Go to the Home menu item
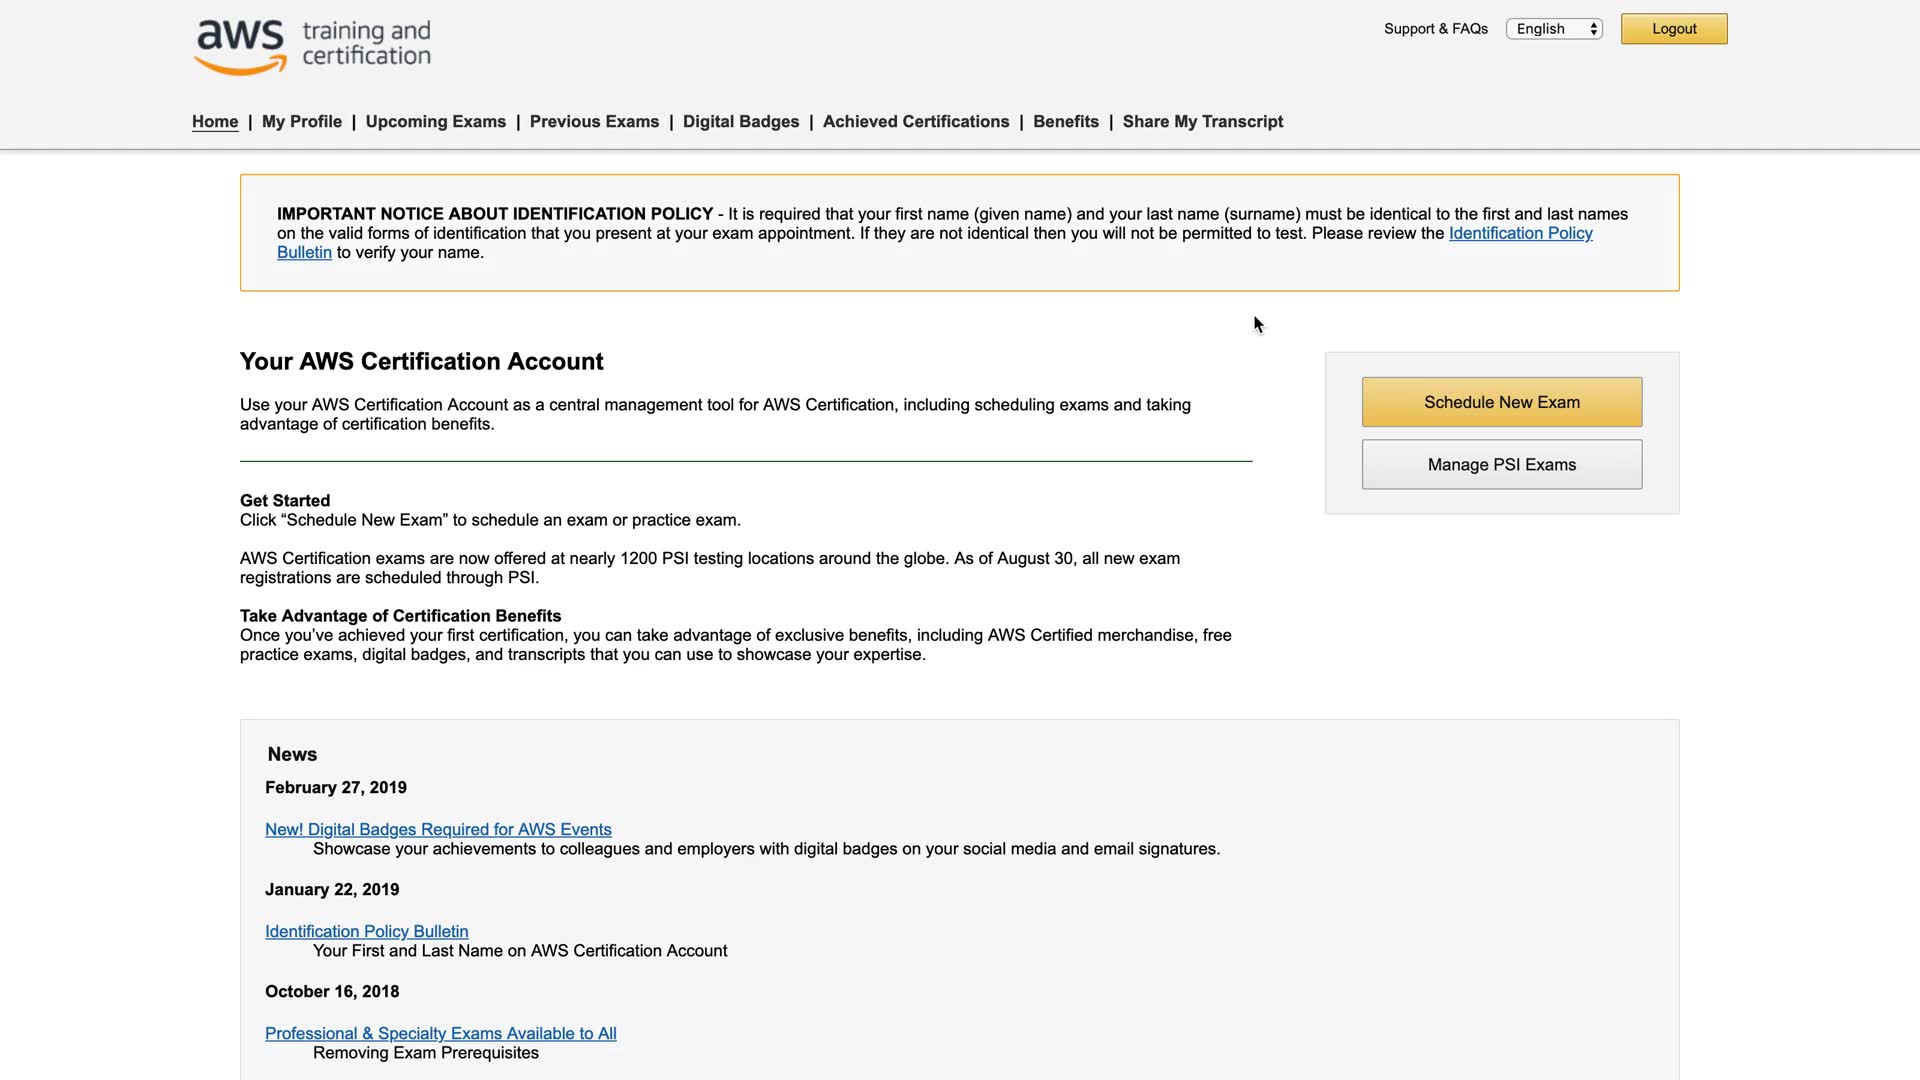 215,121
